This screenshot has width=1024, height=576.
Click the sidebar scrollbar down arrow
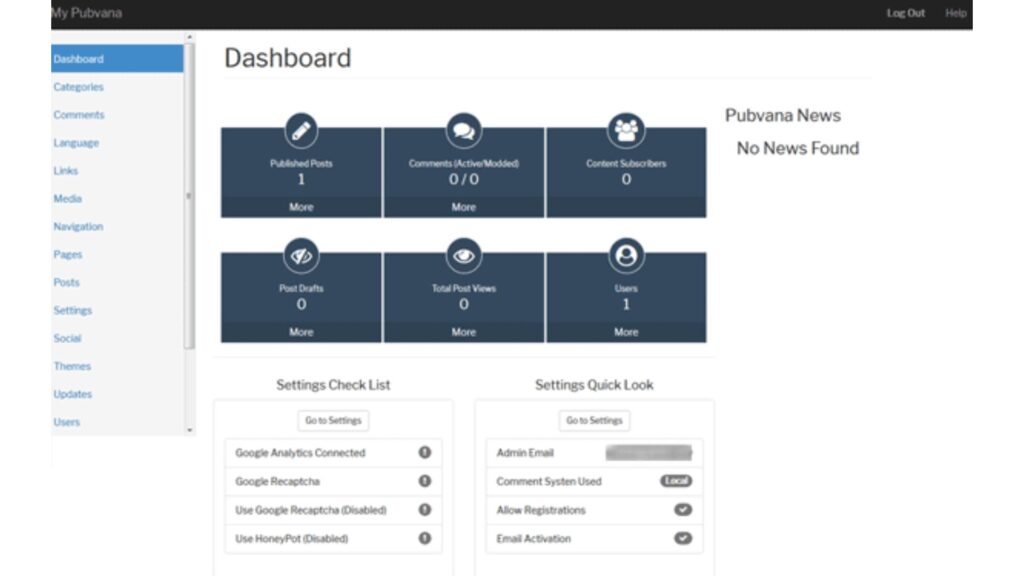click(189, 430)
